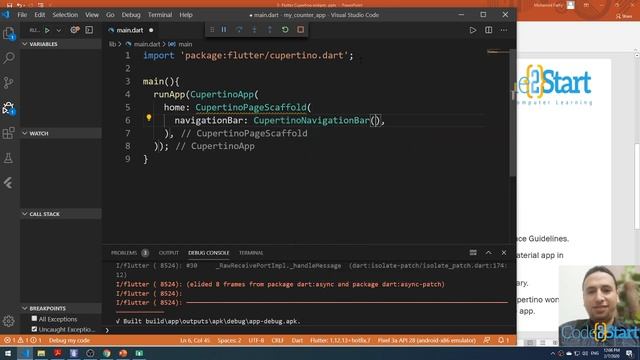
Task: Switch to the Output panel tab
Action: click(x=169, y=253)
